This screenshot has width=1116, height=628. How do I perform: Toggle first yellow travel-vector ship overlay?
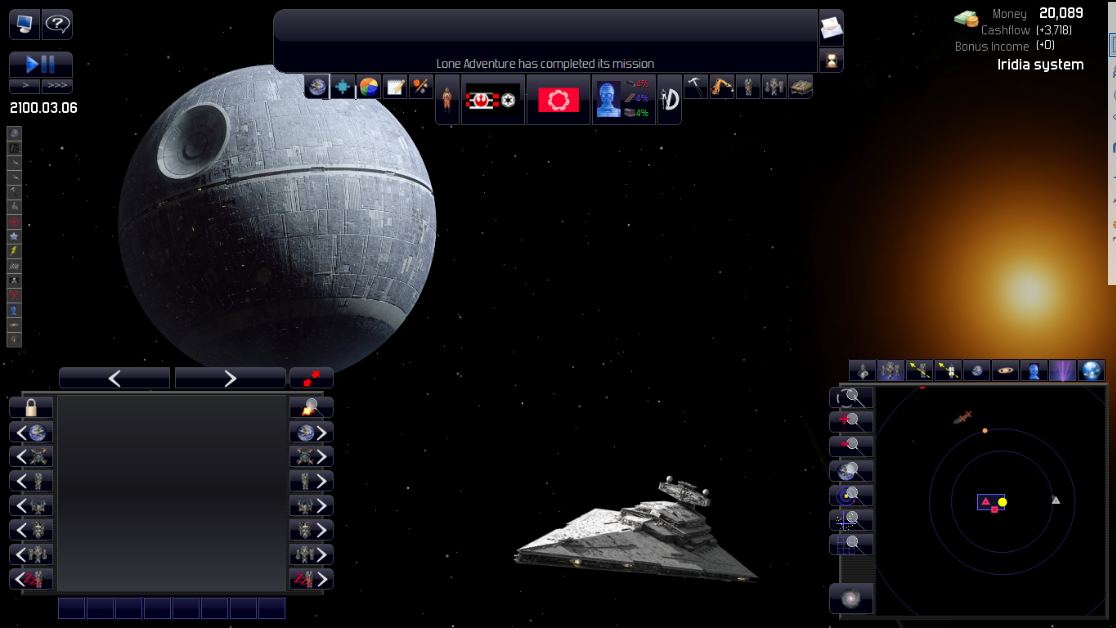[920, 370]
